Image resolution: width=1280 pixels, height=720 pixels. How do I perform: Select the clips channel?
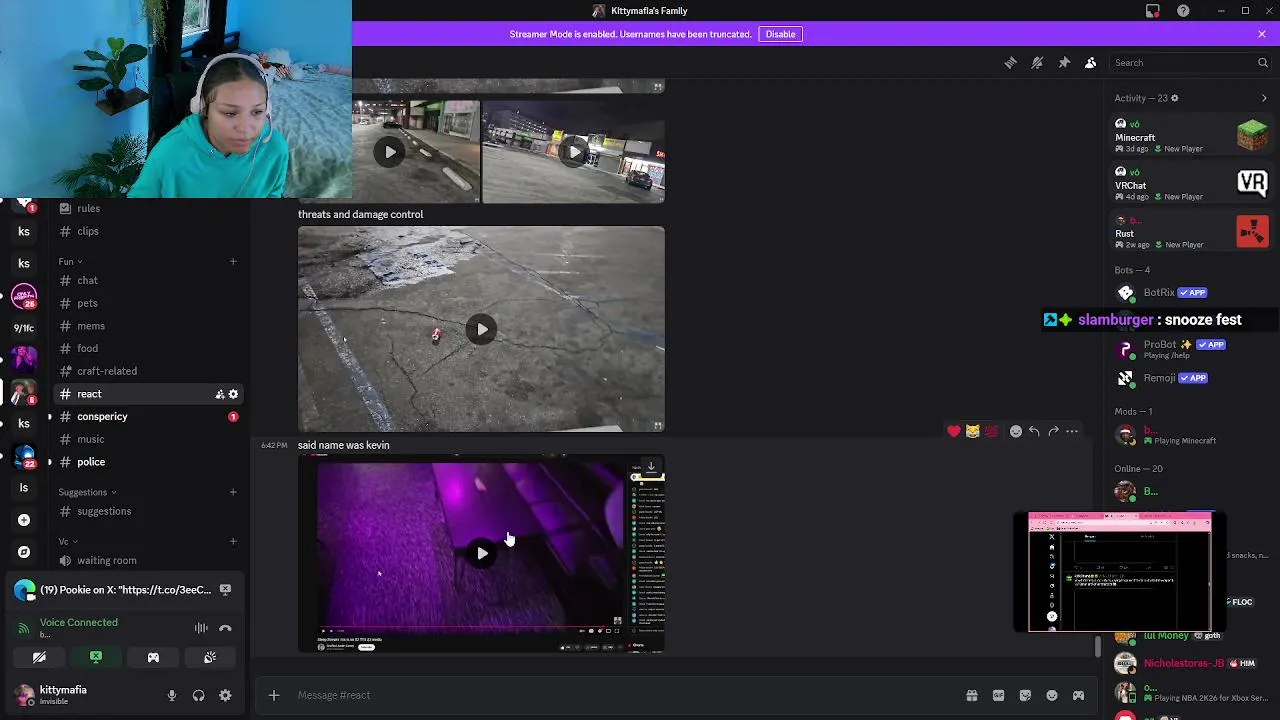pos(147,231)
